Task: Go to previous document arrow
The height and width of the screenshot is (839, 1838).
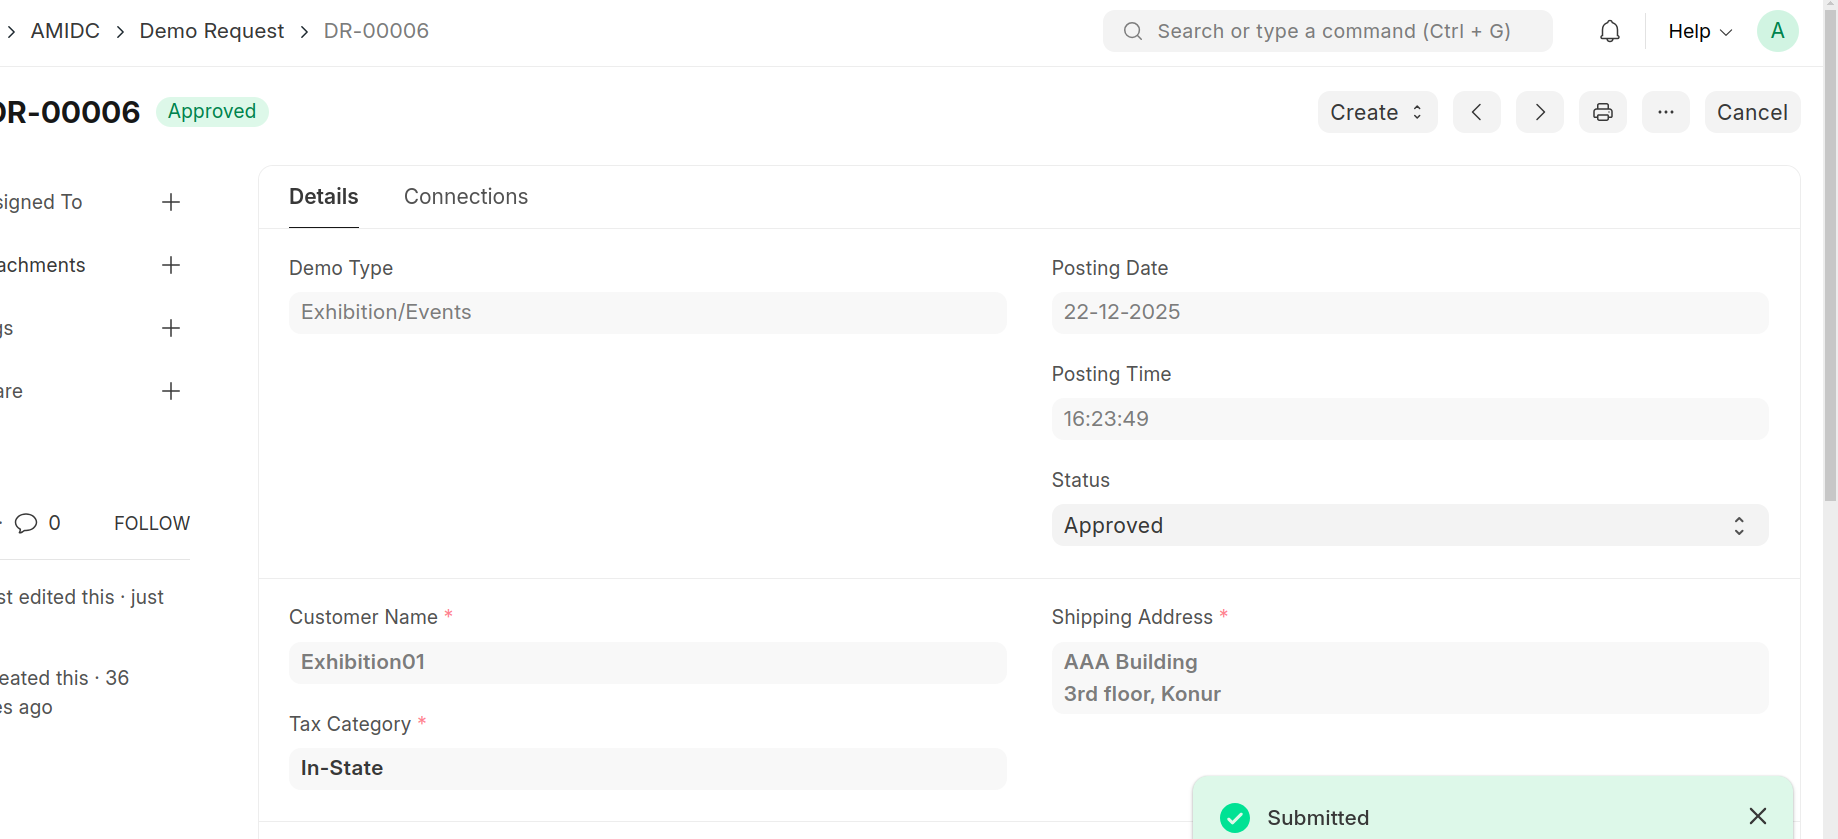Action: 1476,112
